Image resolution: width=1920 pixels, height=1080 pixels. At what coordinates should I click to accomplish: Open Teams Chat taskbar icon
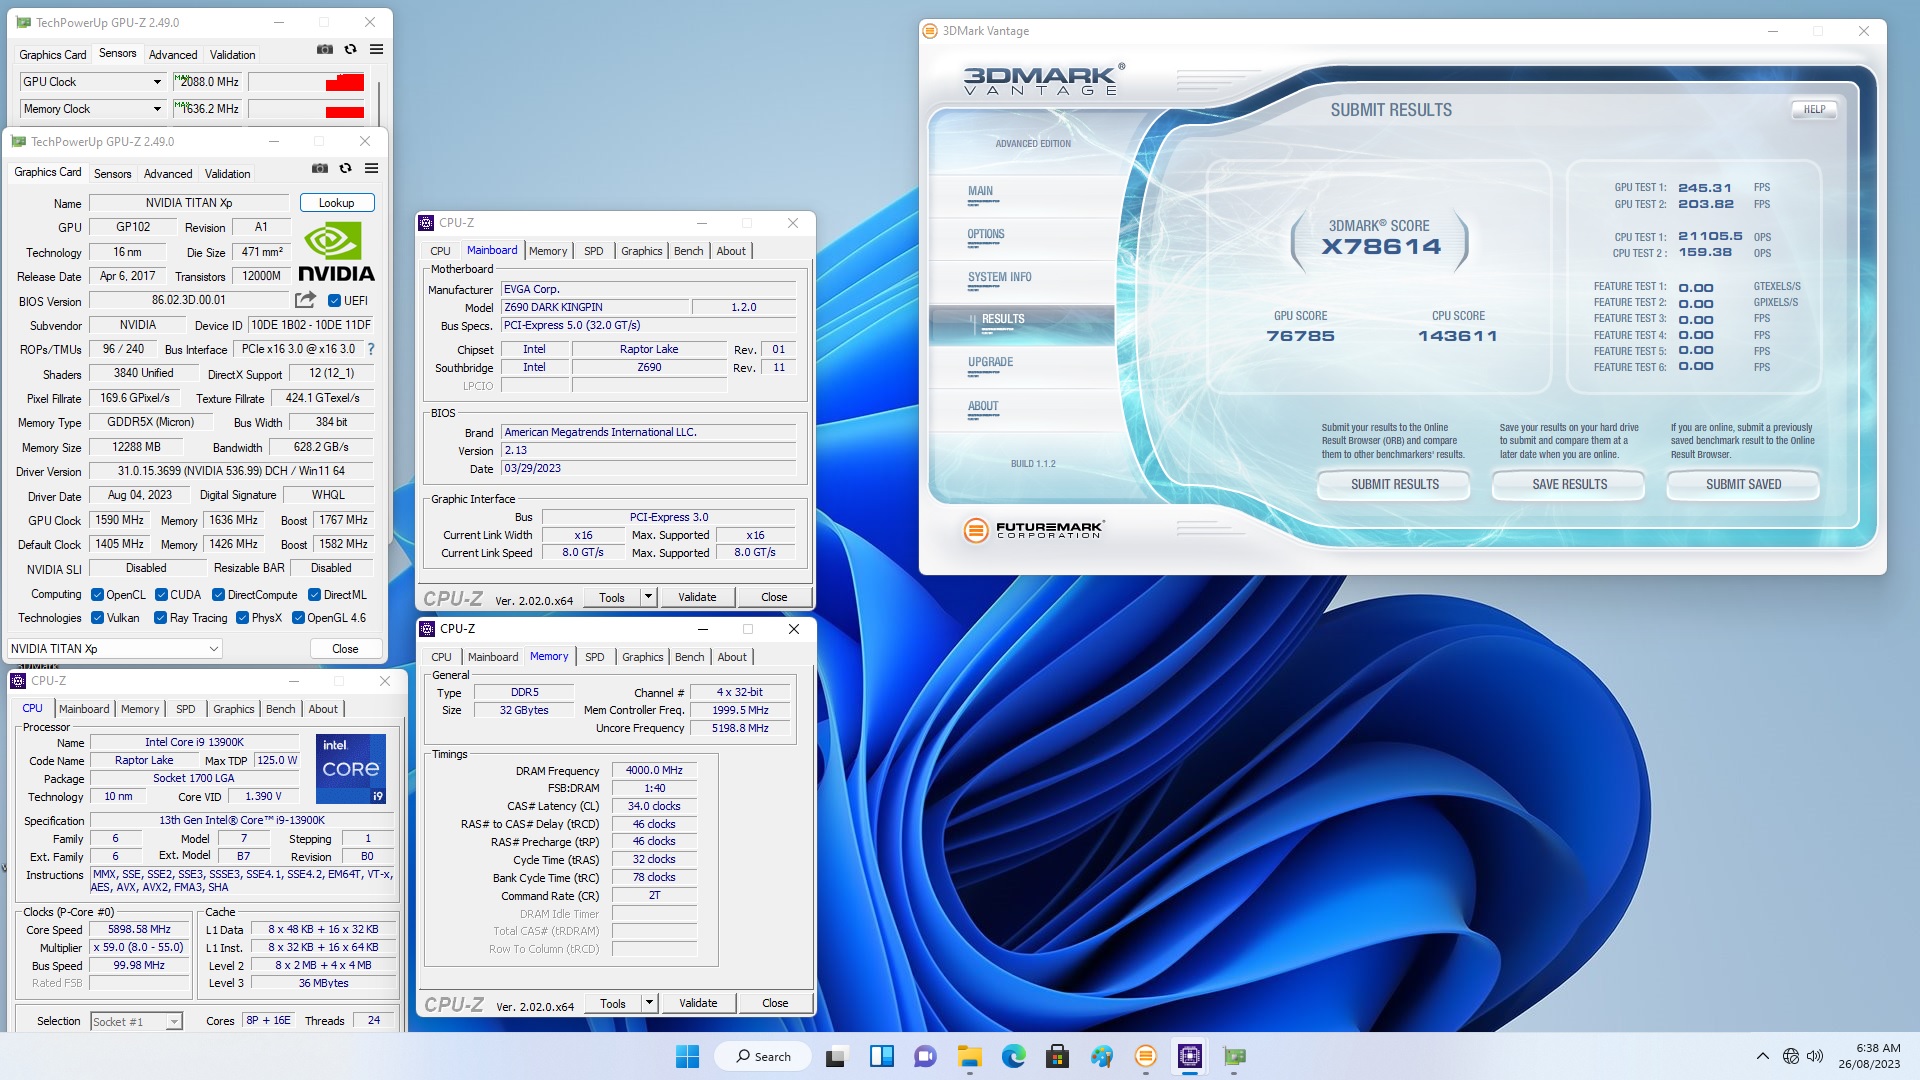click(926, 1056)
